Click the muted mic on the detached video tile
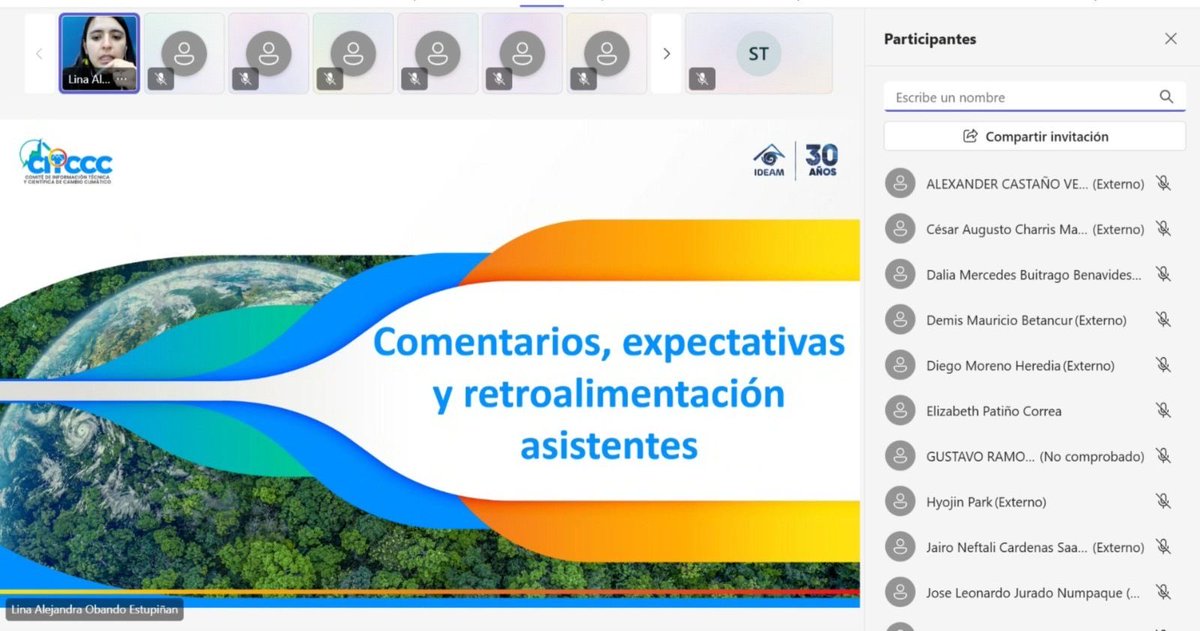1200x631 pixels. point(701,77)
